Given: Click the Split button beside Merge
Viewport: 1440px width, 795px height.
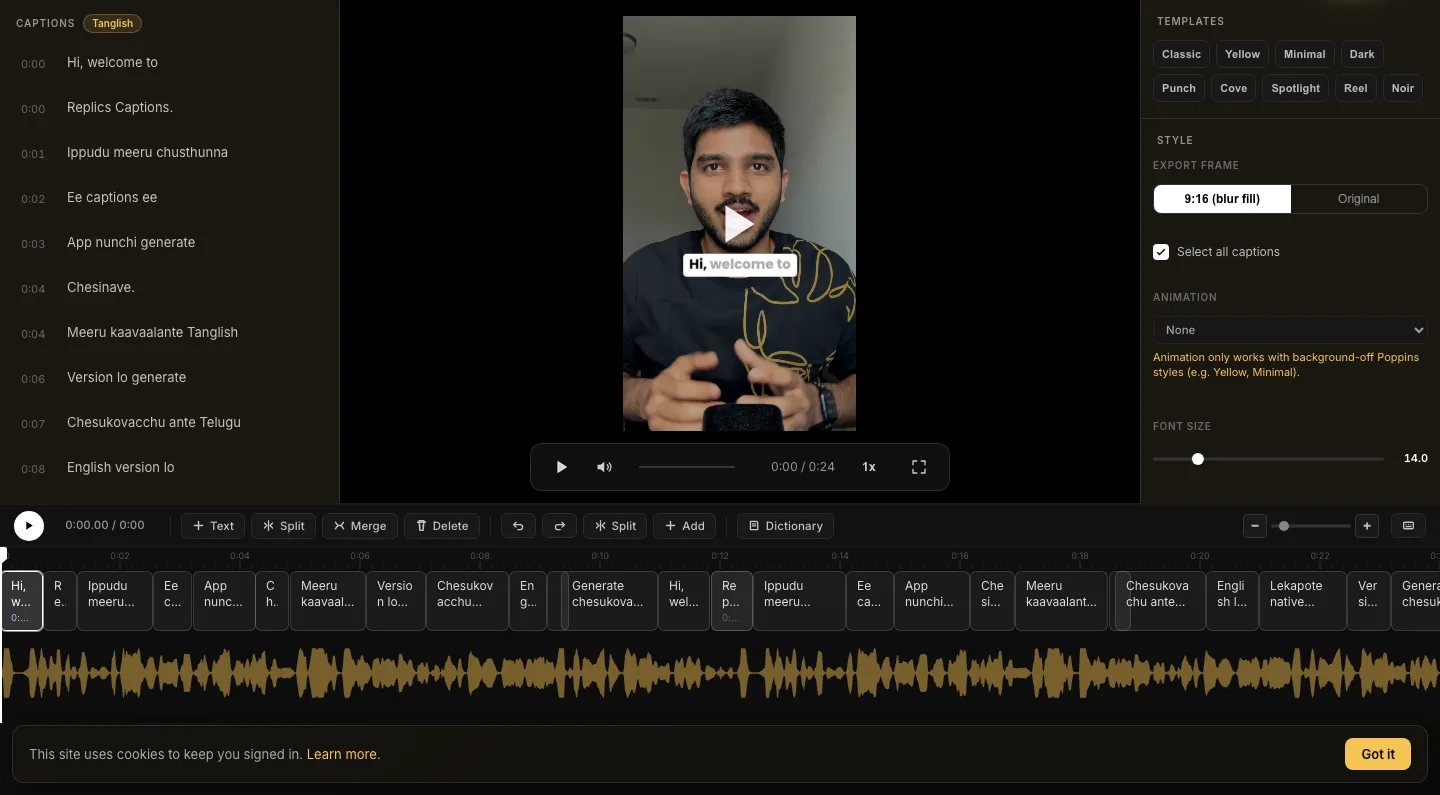Looking at the screenshot, I should tap(284, 526).
